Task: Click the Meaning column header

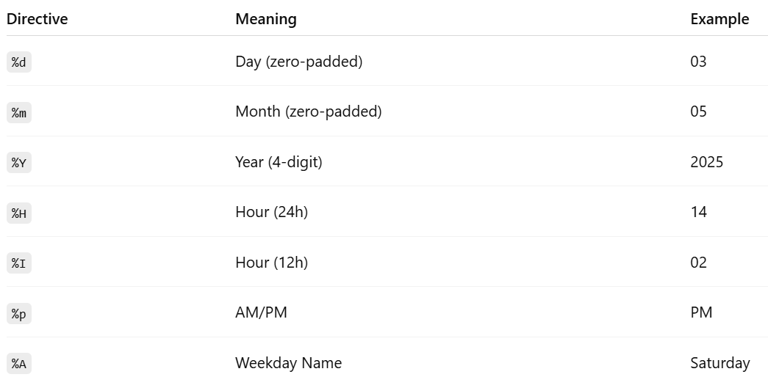Action: click(266, 19)
